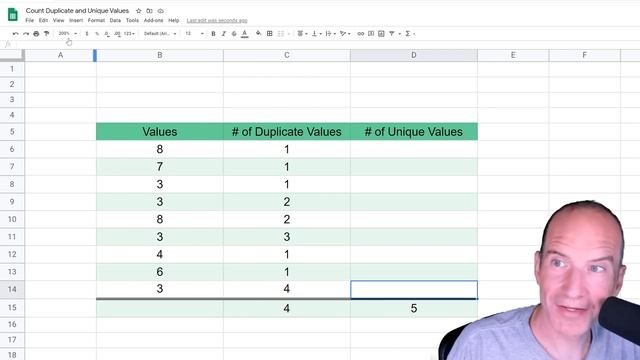The width and height of the screenshot is (640, 360).
Task: Select the '# of Unique Values' cell
Action: pyautogui.click(x=413, y=131)
